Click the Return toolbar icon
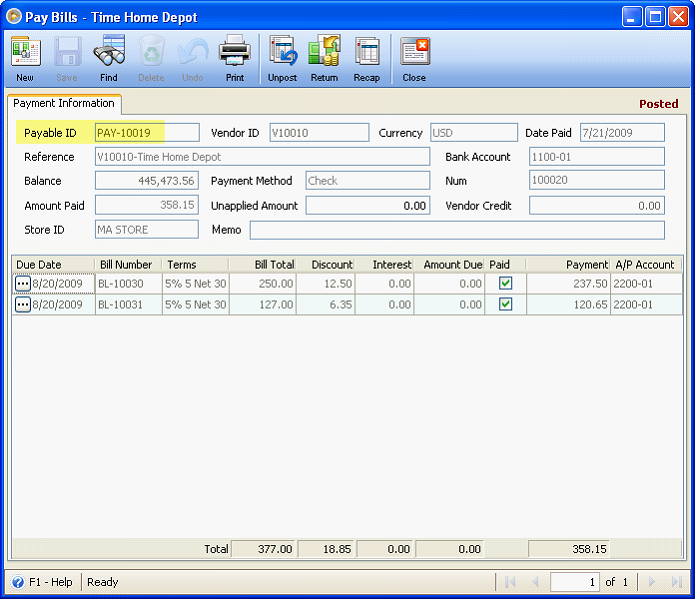 coord(324,58)
